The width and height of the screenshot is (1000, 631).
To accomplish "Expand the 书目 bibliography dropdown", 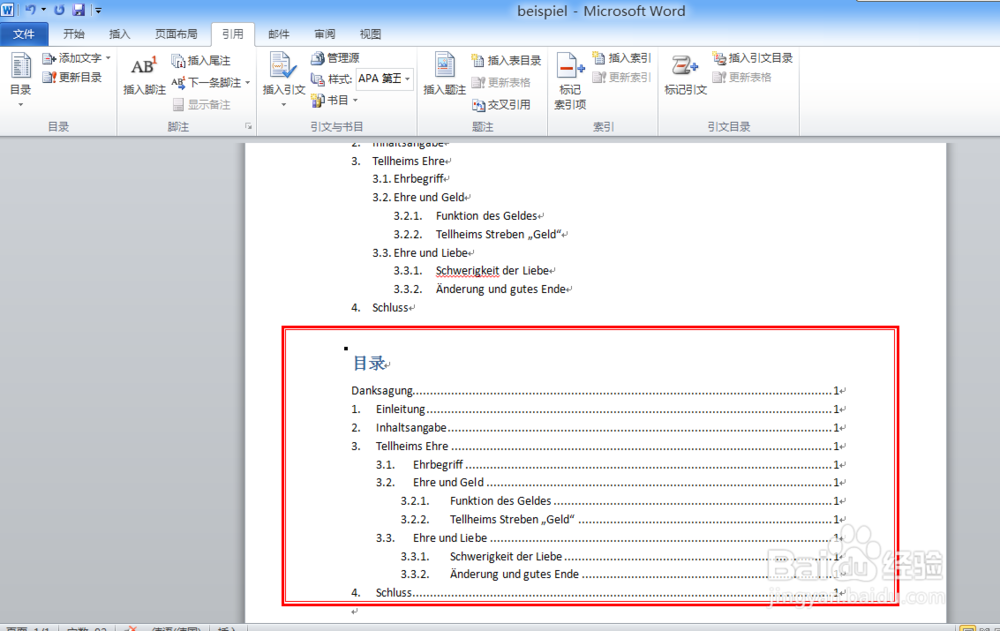I will pyautogui.click(x=355, y=99).
